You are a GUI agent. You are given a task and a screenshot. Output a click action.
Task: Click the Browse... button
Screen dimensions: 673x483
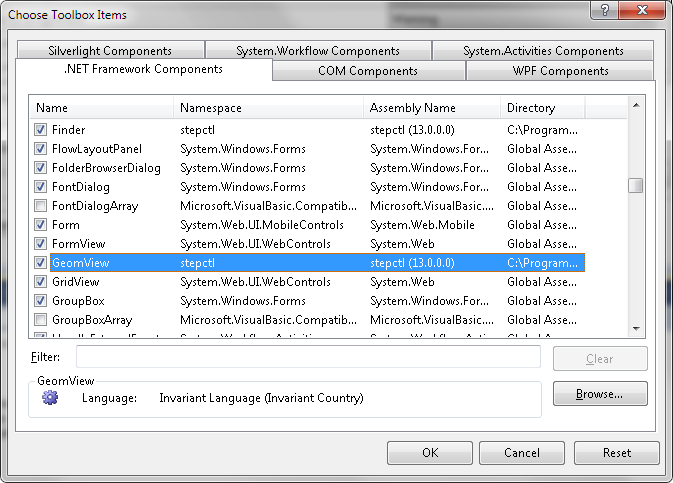click(600, 394)
